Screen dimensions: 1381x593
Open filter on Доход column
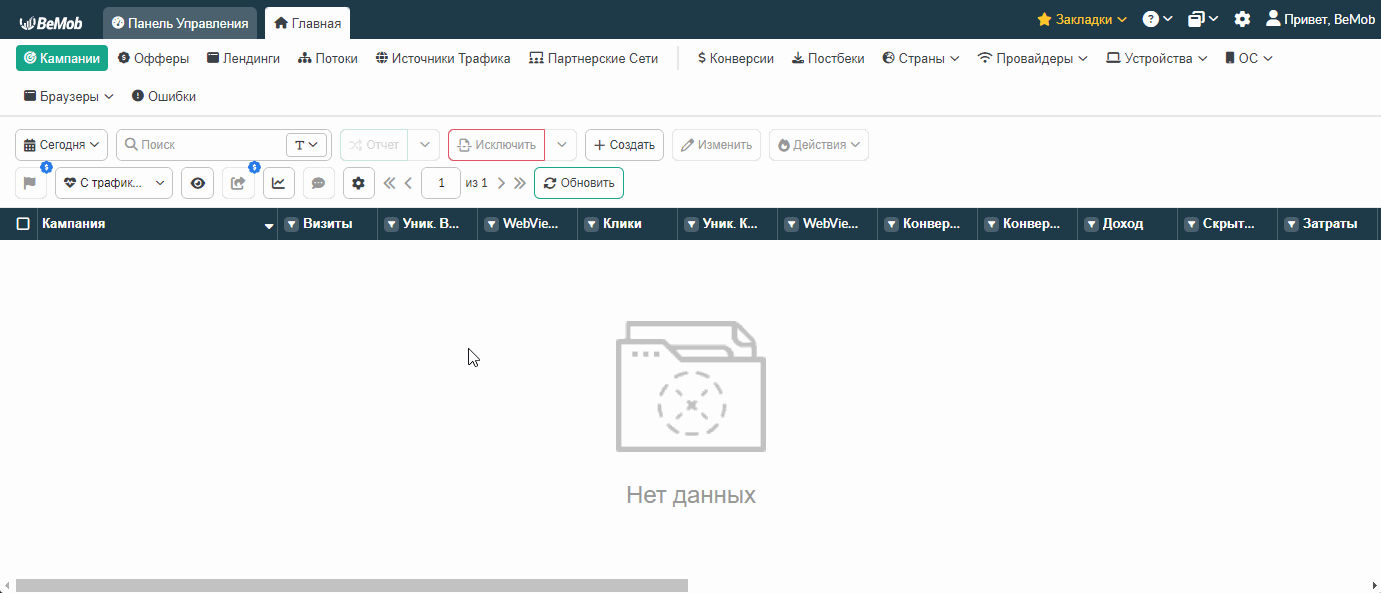pyautogui.click(x=1091, y=224)
